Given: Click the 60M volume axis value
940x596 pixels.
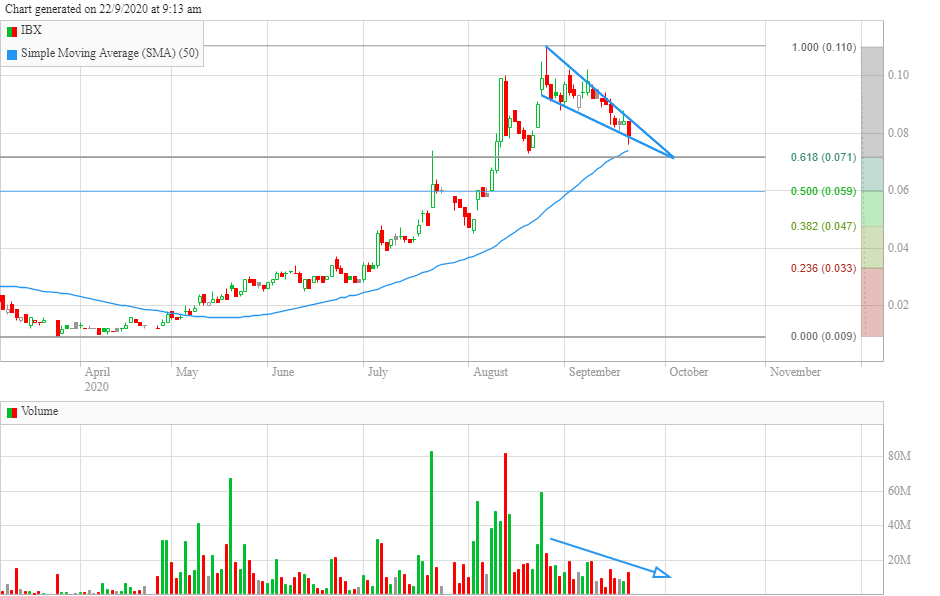Looking at the screenshot, I should coord(899,491).
